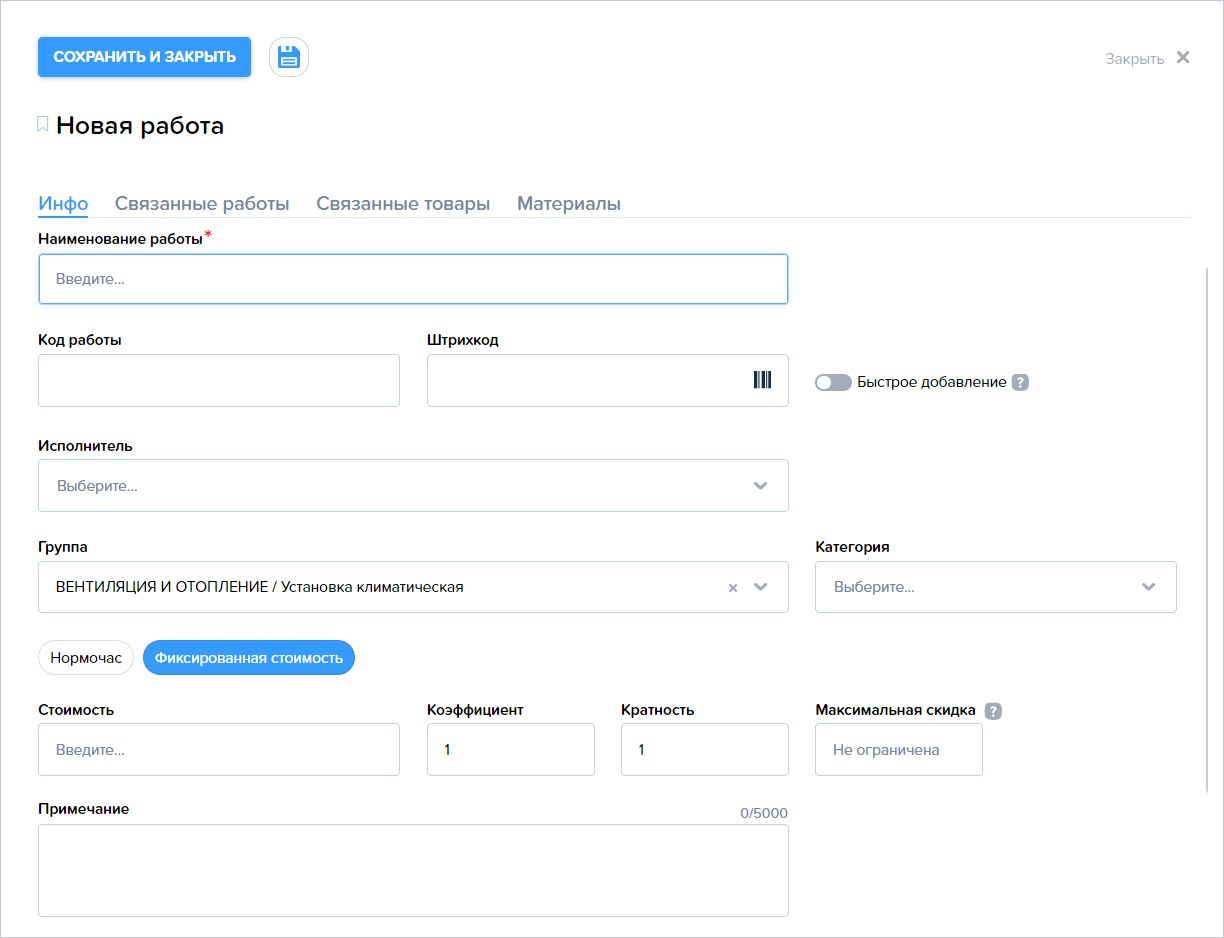Click into the Код работы field
This screenshot has height=938, width=1224.
tap(219, 380)
